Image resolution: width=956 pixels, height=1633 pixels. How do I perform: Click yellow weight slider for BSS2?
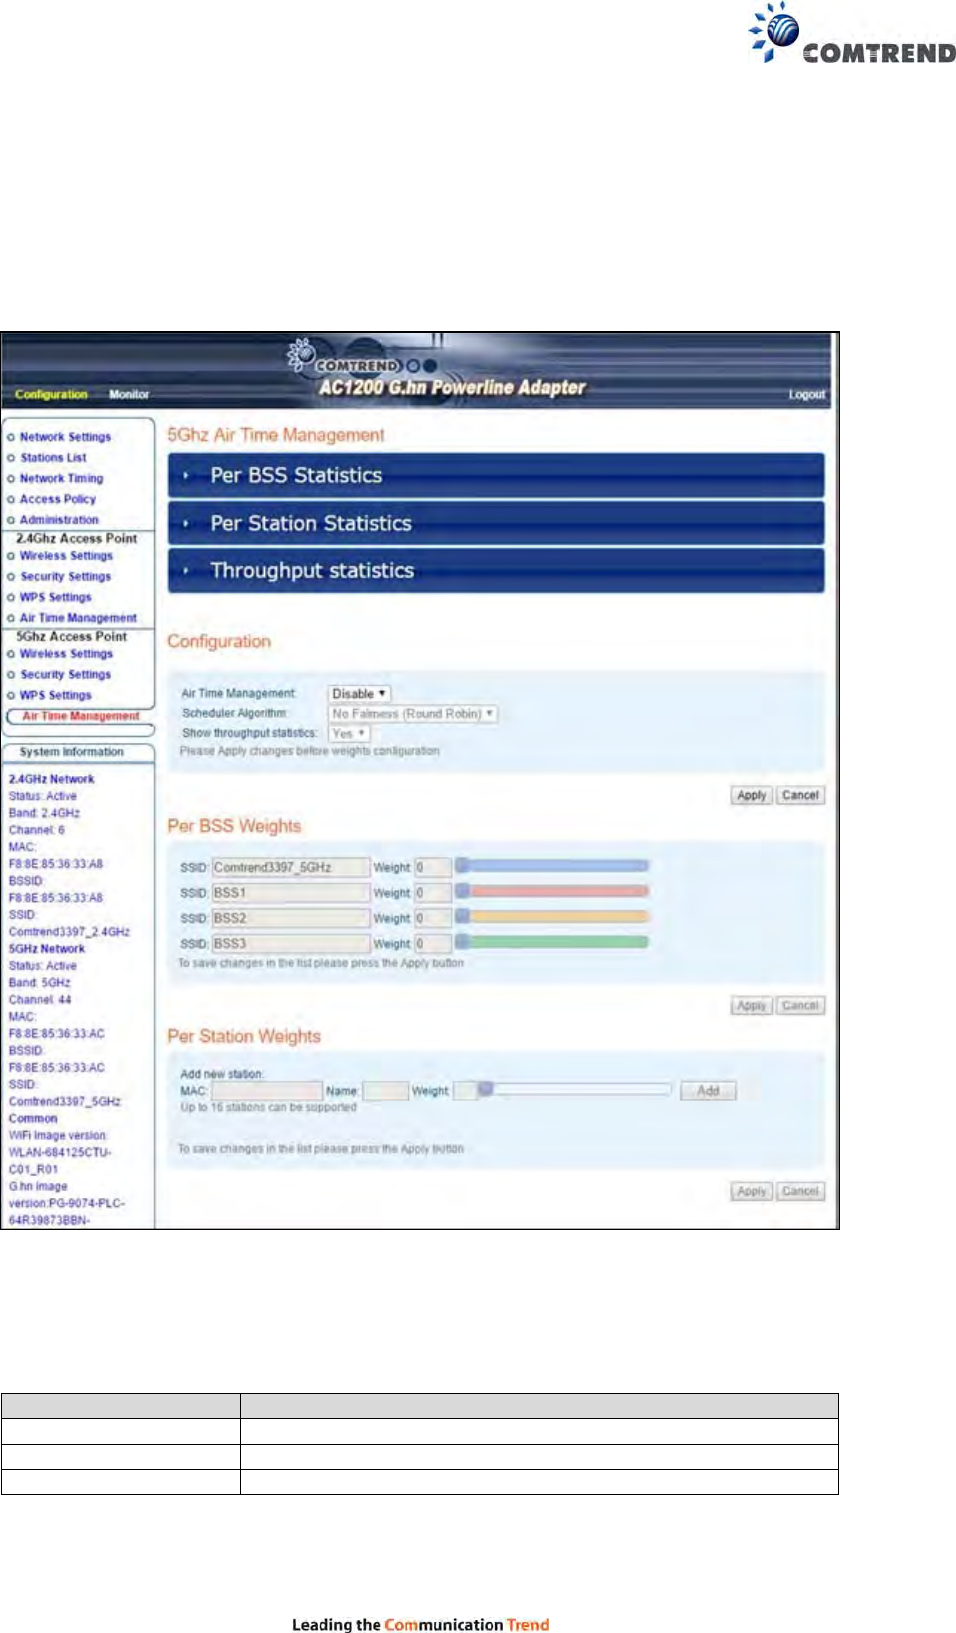coord(552,915)
